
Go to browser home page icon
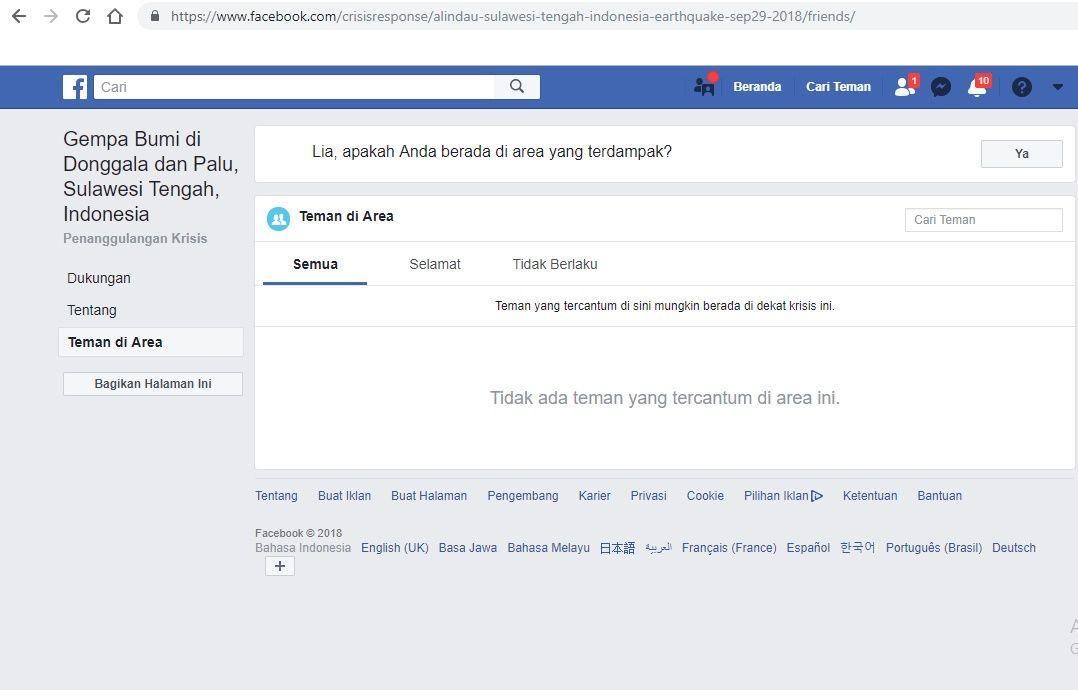click(115, 16)
